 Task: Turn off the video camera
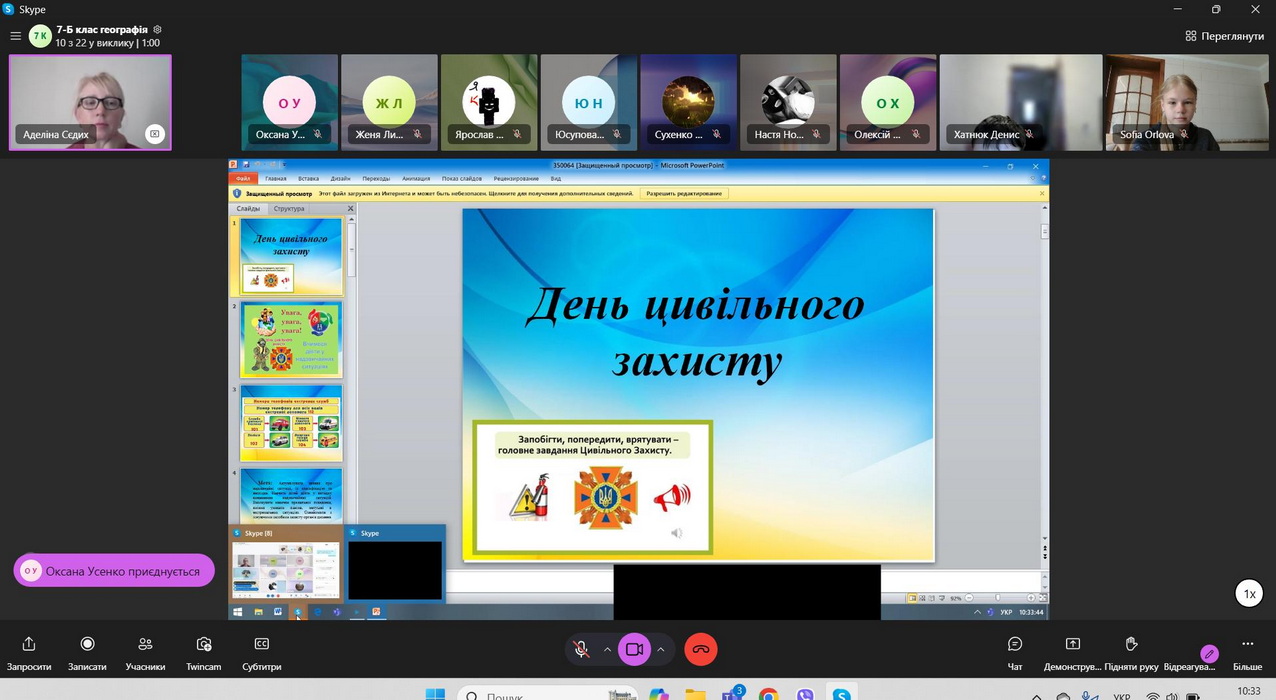[x=634, y=649]
